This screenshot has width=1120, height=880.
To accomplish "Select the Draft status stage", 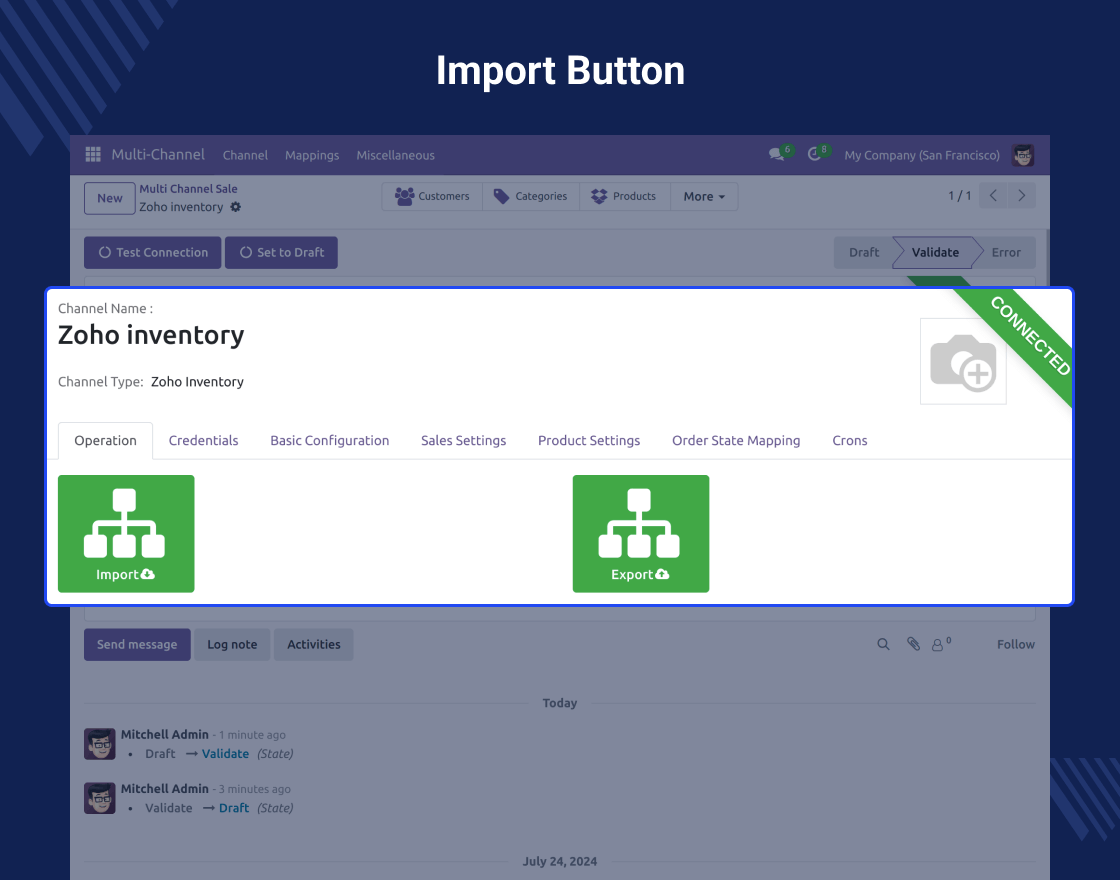I will 864,252.
